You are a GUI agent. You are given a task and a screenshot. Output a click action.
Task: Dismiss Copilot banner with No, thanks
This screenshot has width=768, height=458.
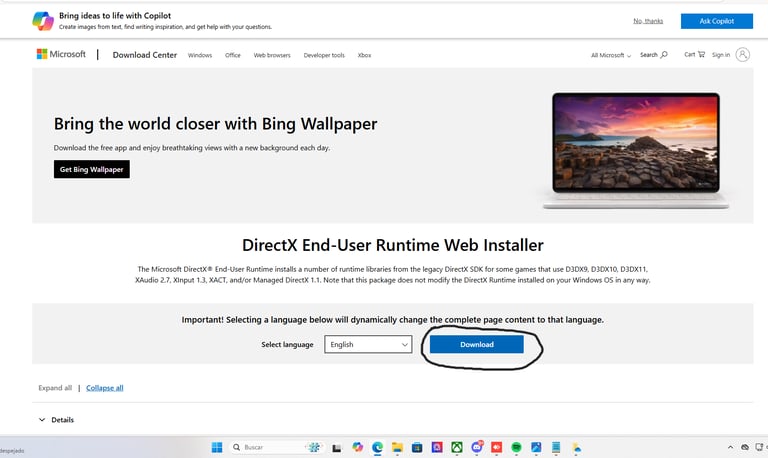coord(648,21)
